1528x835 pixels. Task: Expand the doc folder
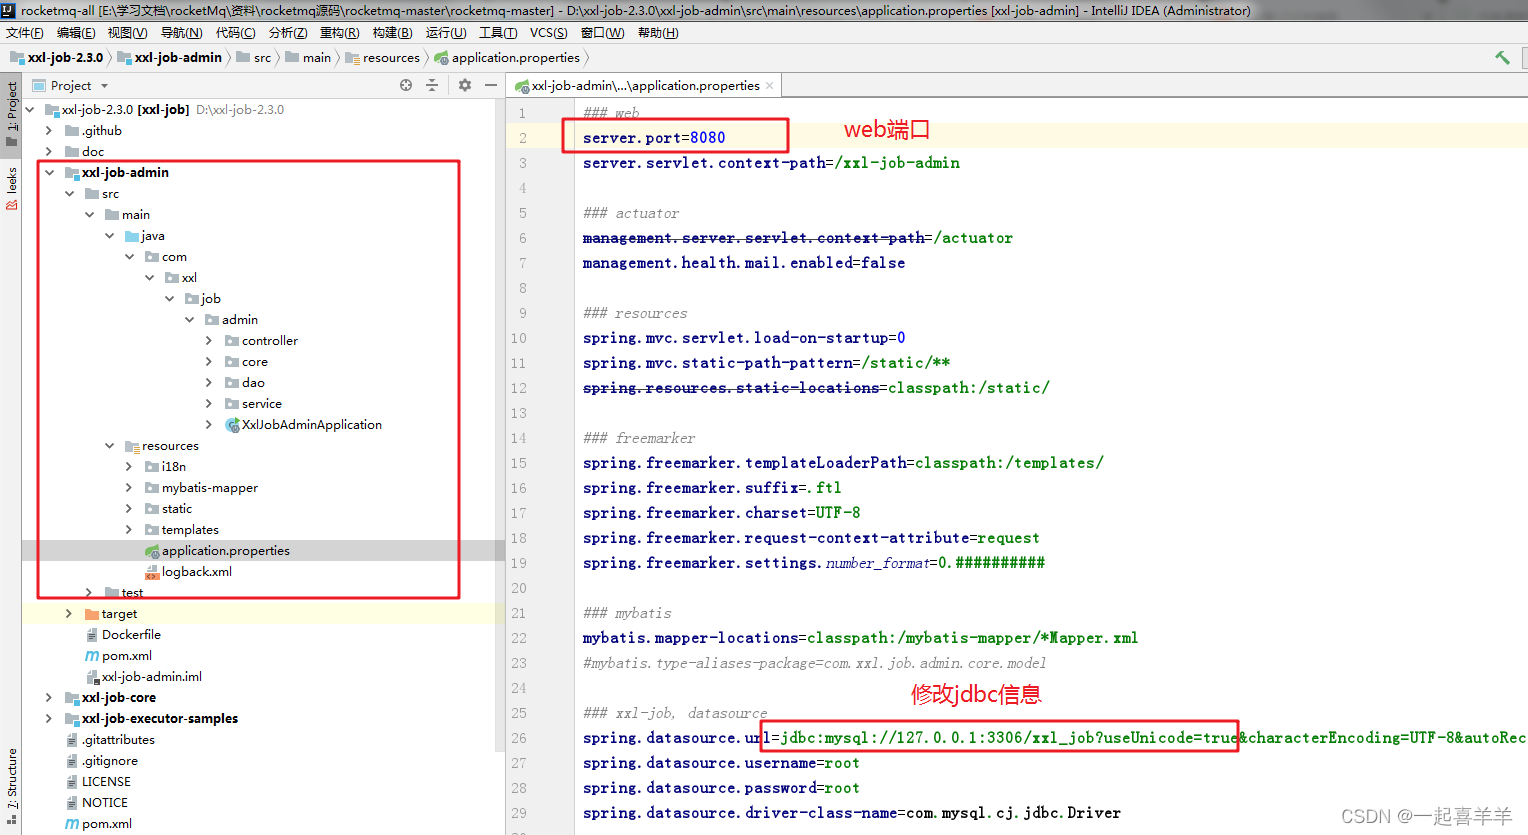(49, 152)
